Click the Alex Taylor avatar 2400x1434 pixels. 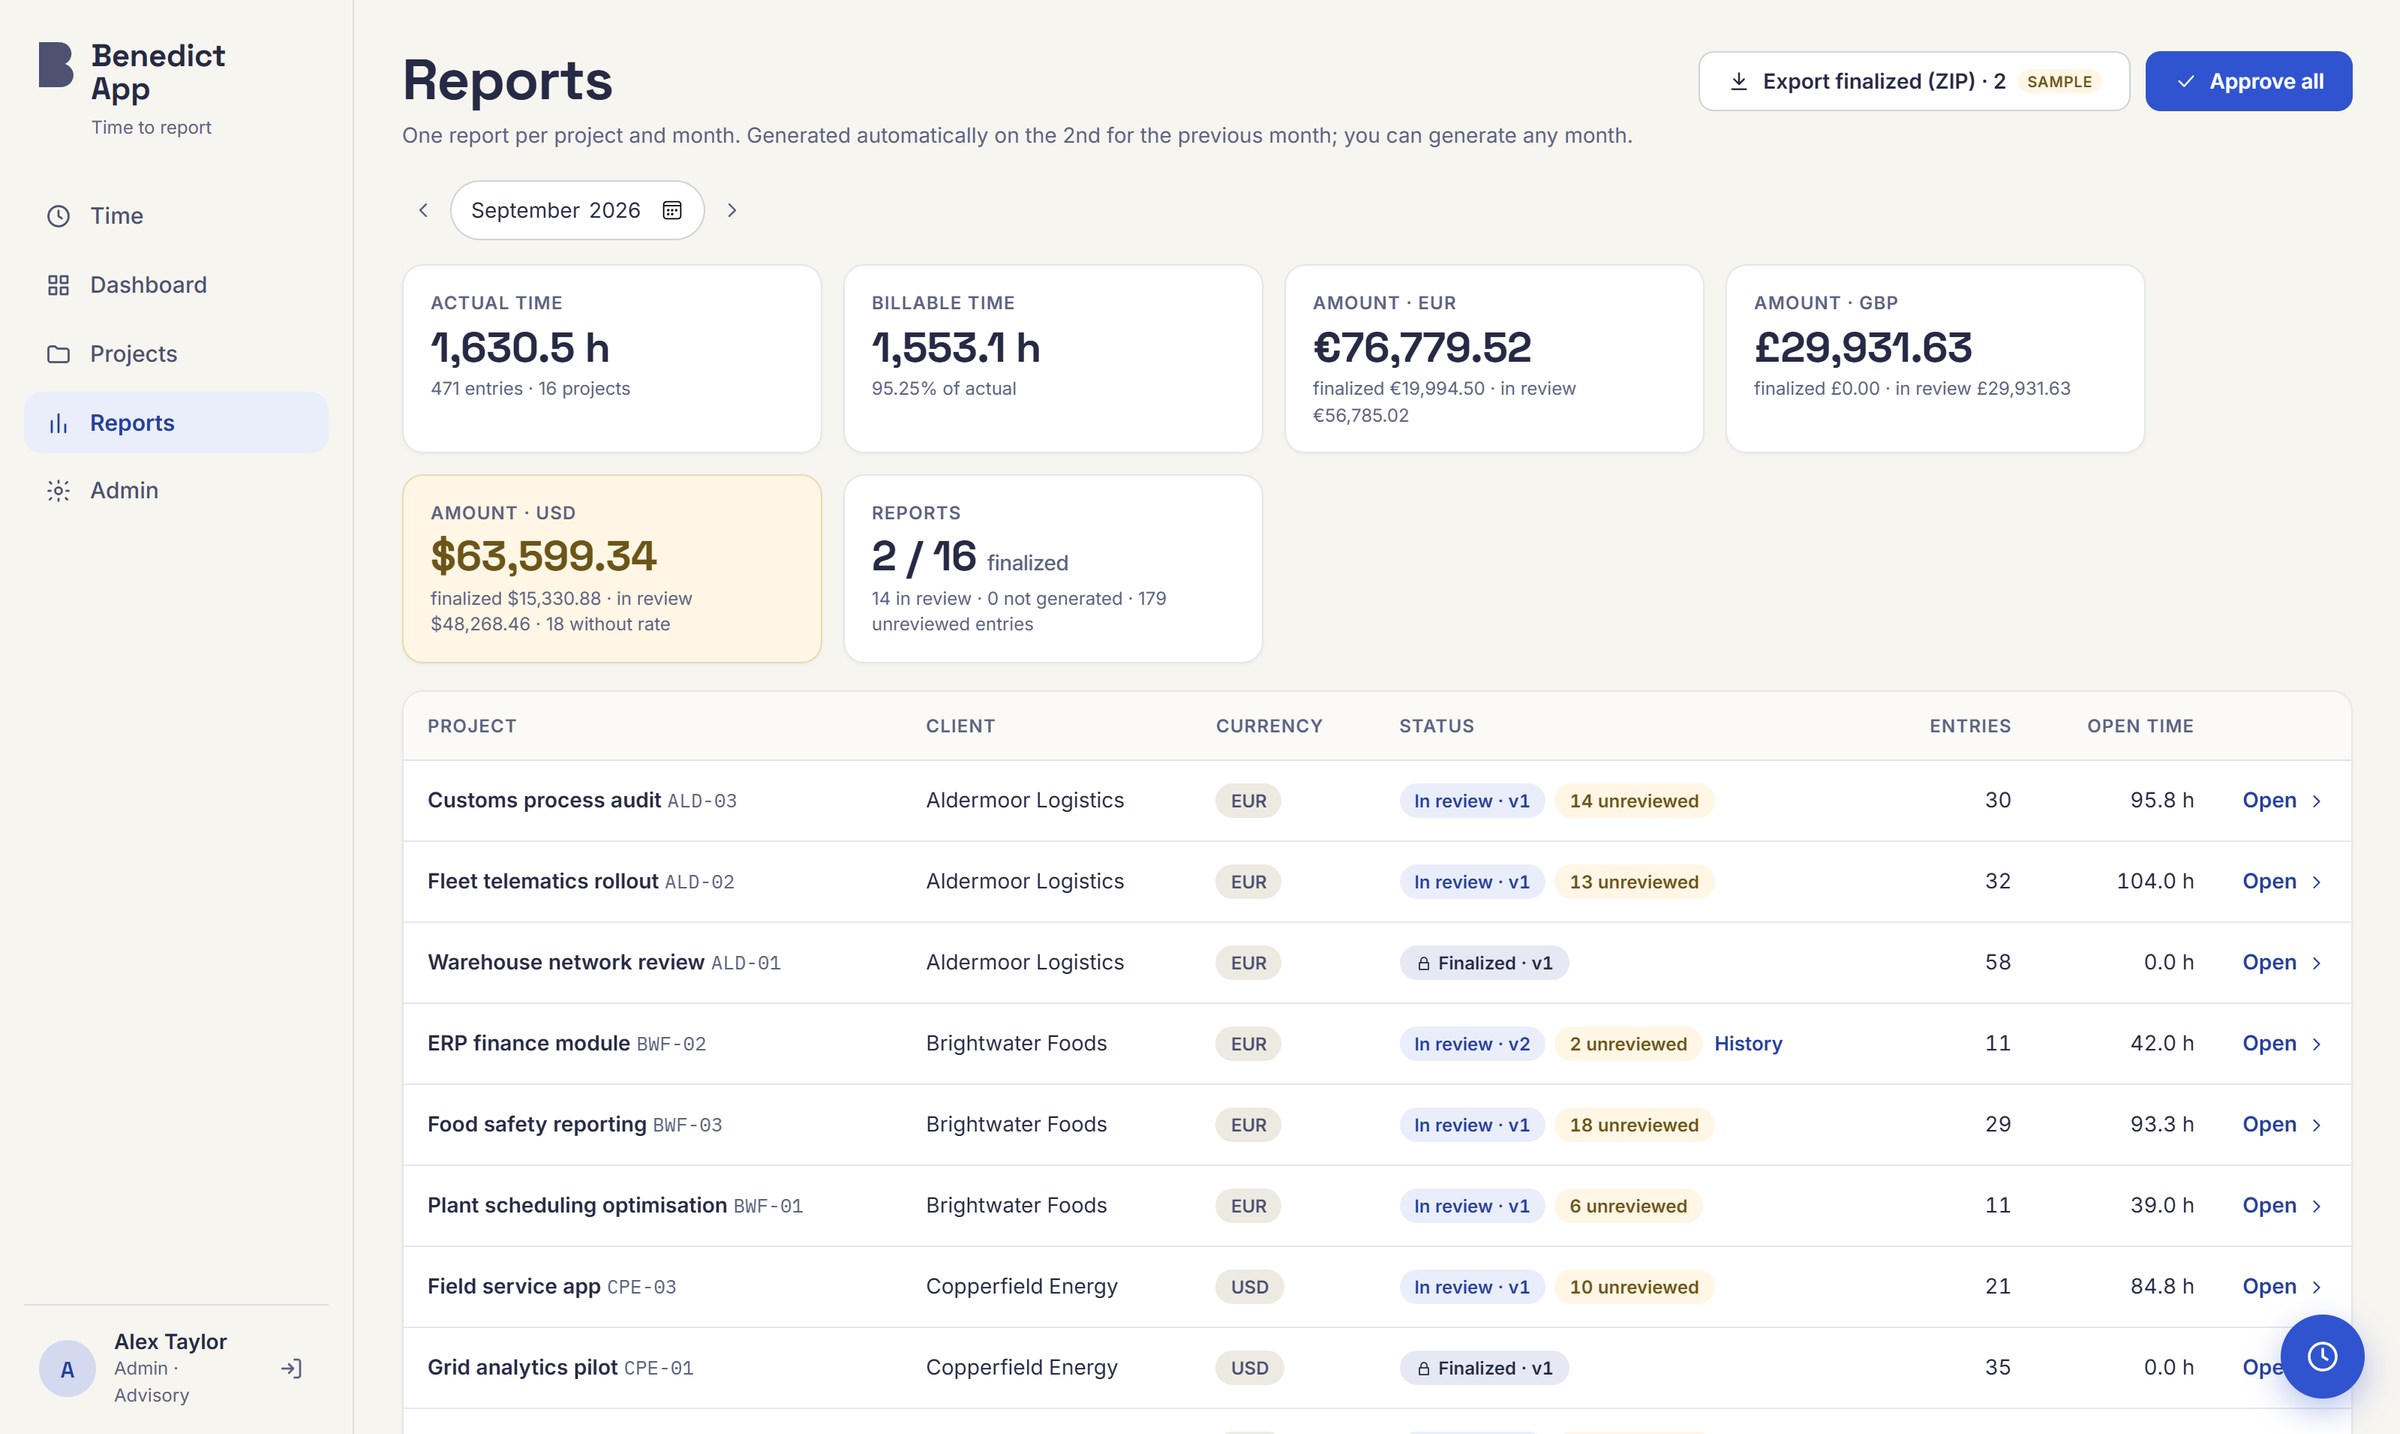[x=67, y=1368]
